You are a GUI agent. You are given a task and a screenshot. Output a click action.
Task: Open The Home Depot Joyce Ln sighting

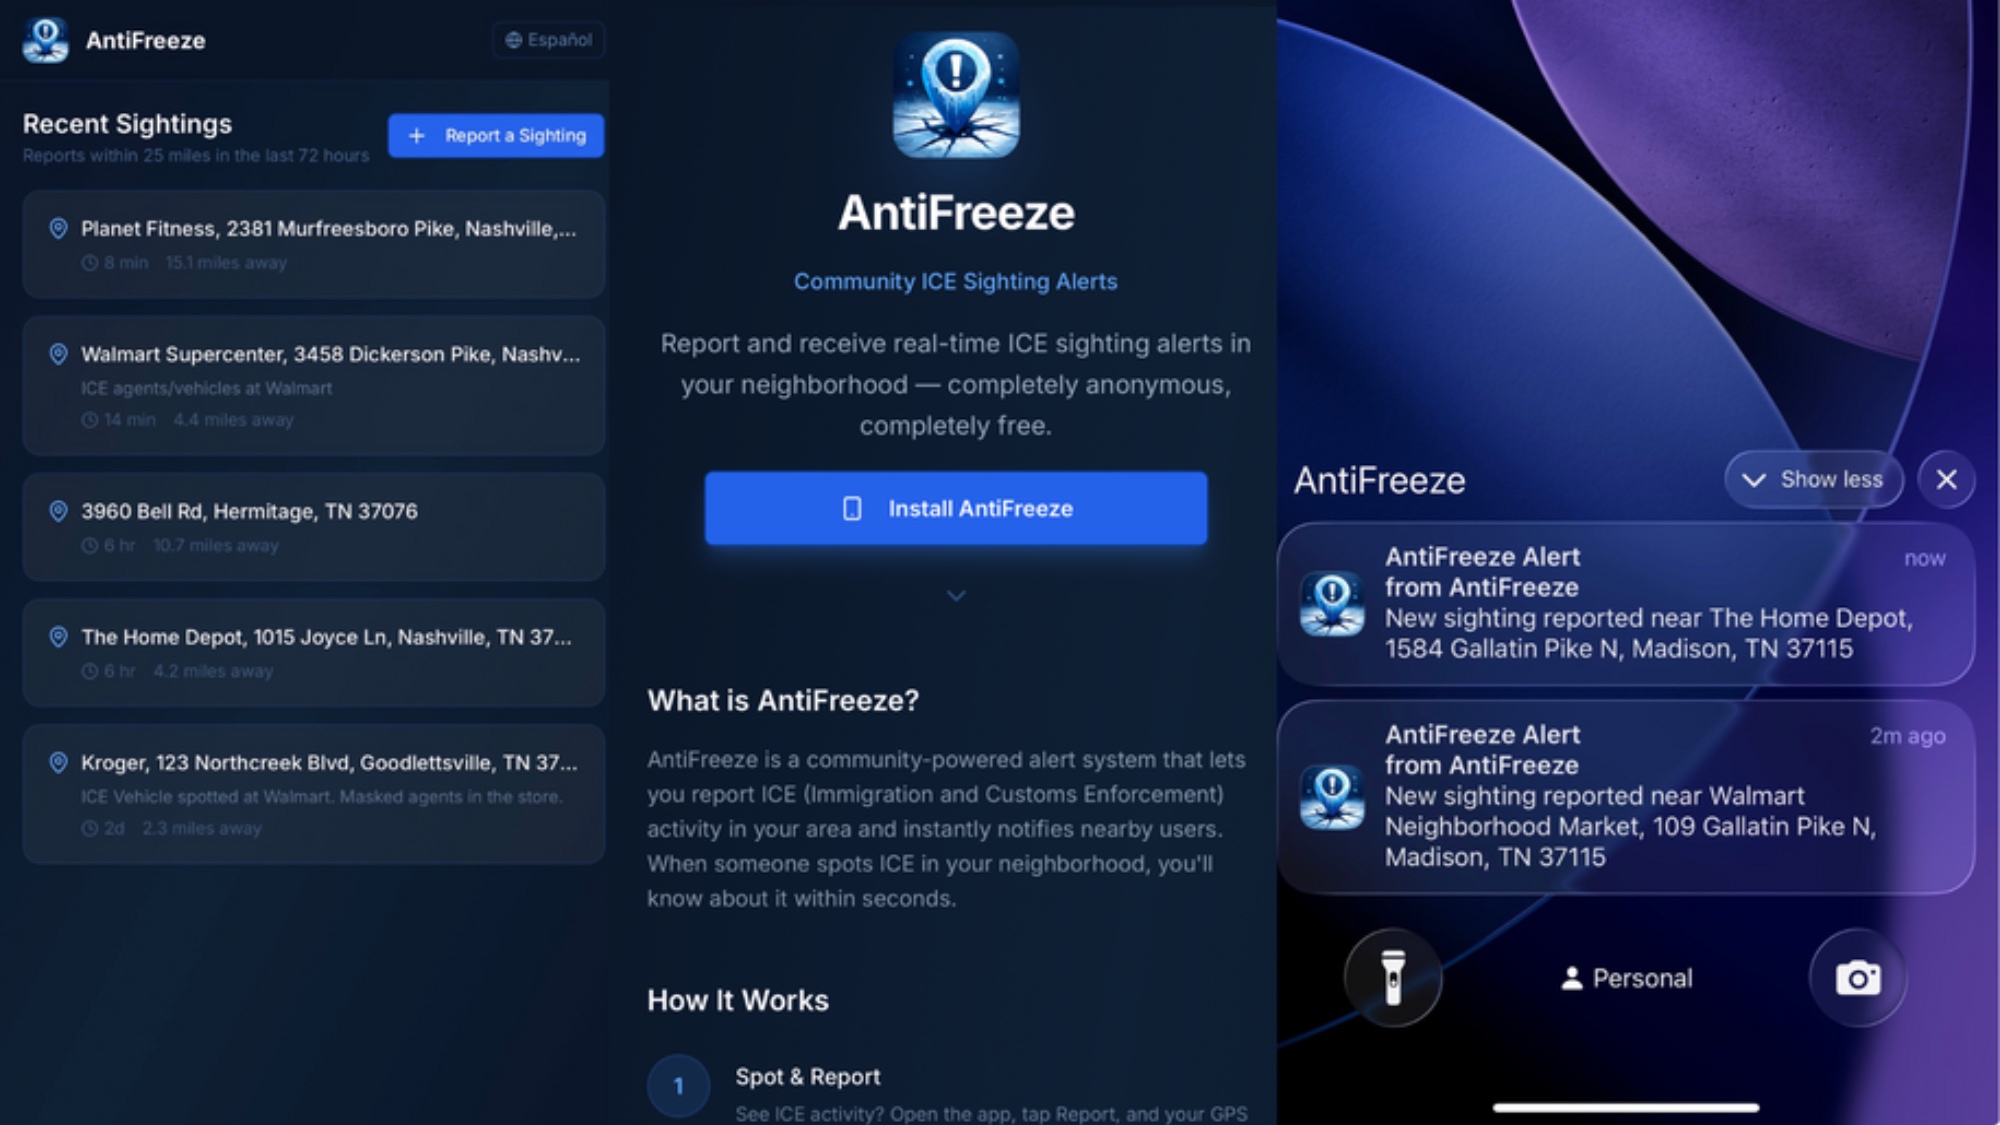pos(314,652)
